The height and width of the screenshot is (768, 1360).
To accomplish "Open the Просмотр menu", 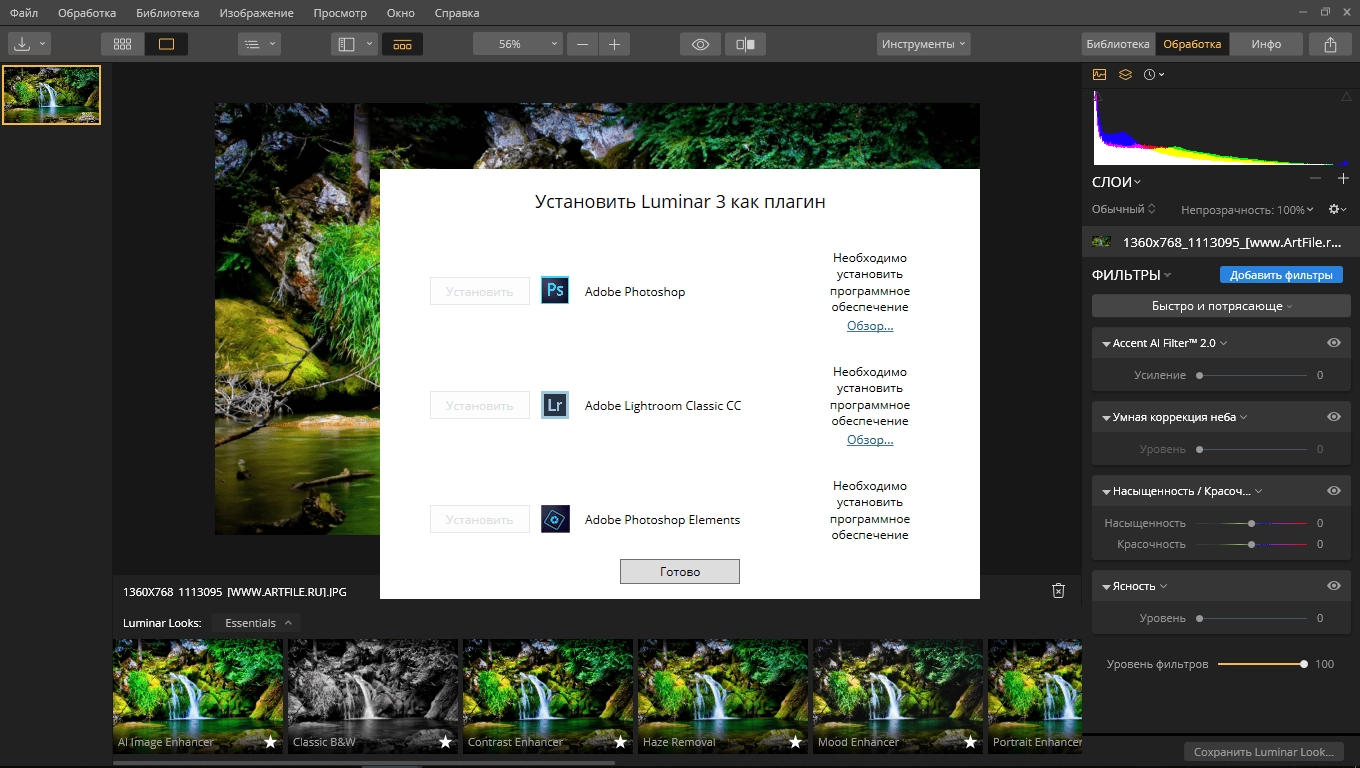I will [x=340, y=13].
